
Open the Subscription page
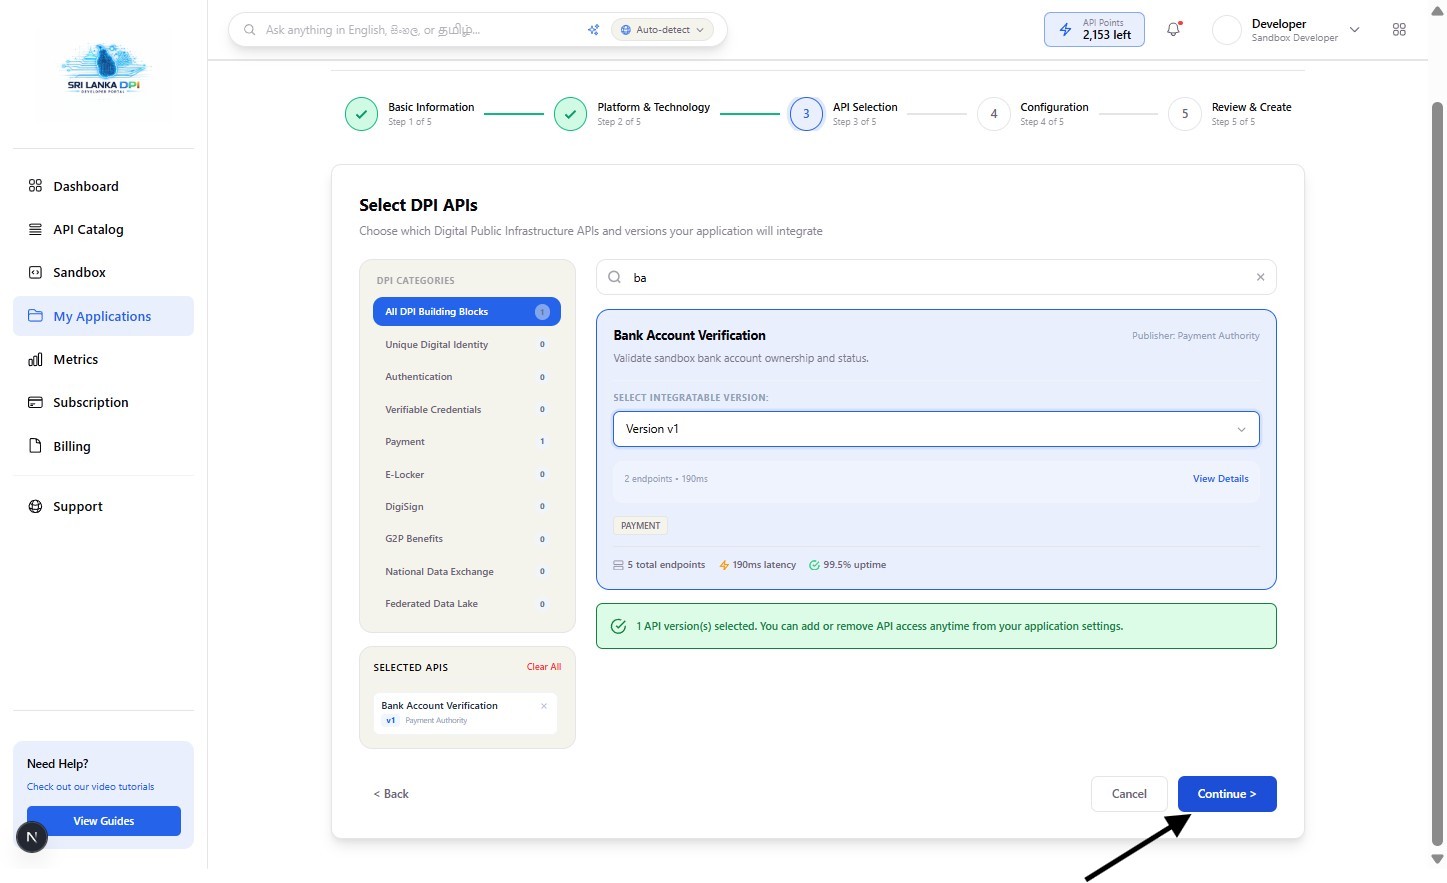click(103, 402)
